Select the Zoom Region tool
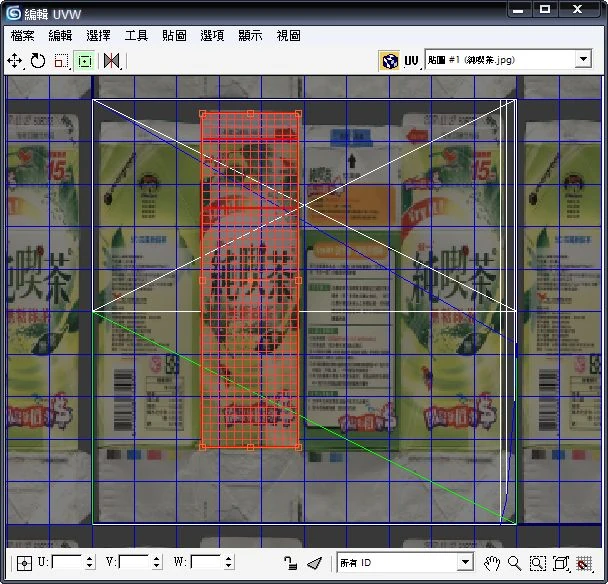 (x=537, y=563)
